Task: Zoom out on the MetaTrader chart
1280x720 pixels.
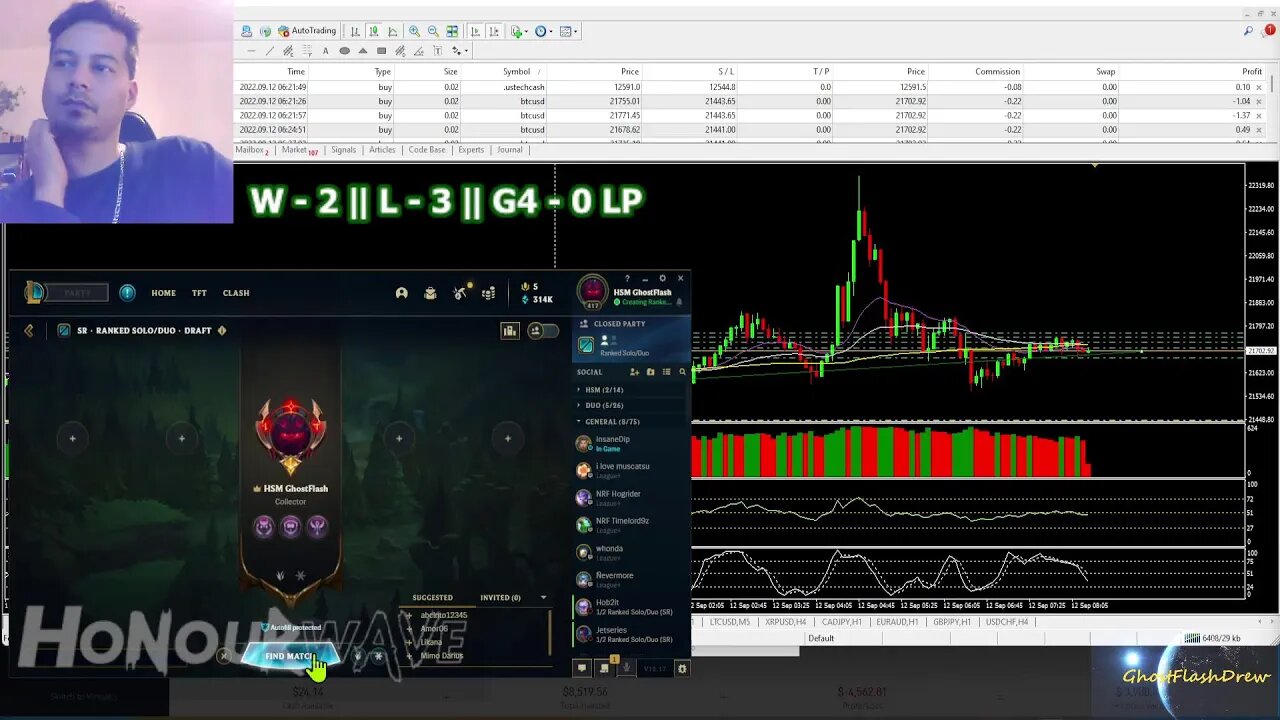Action: point(433,31)
